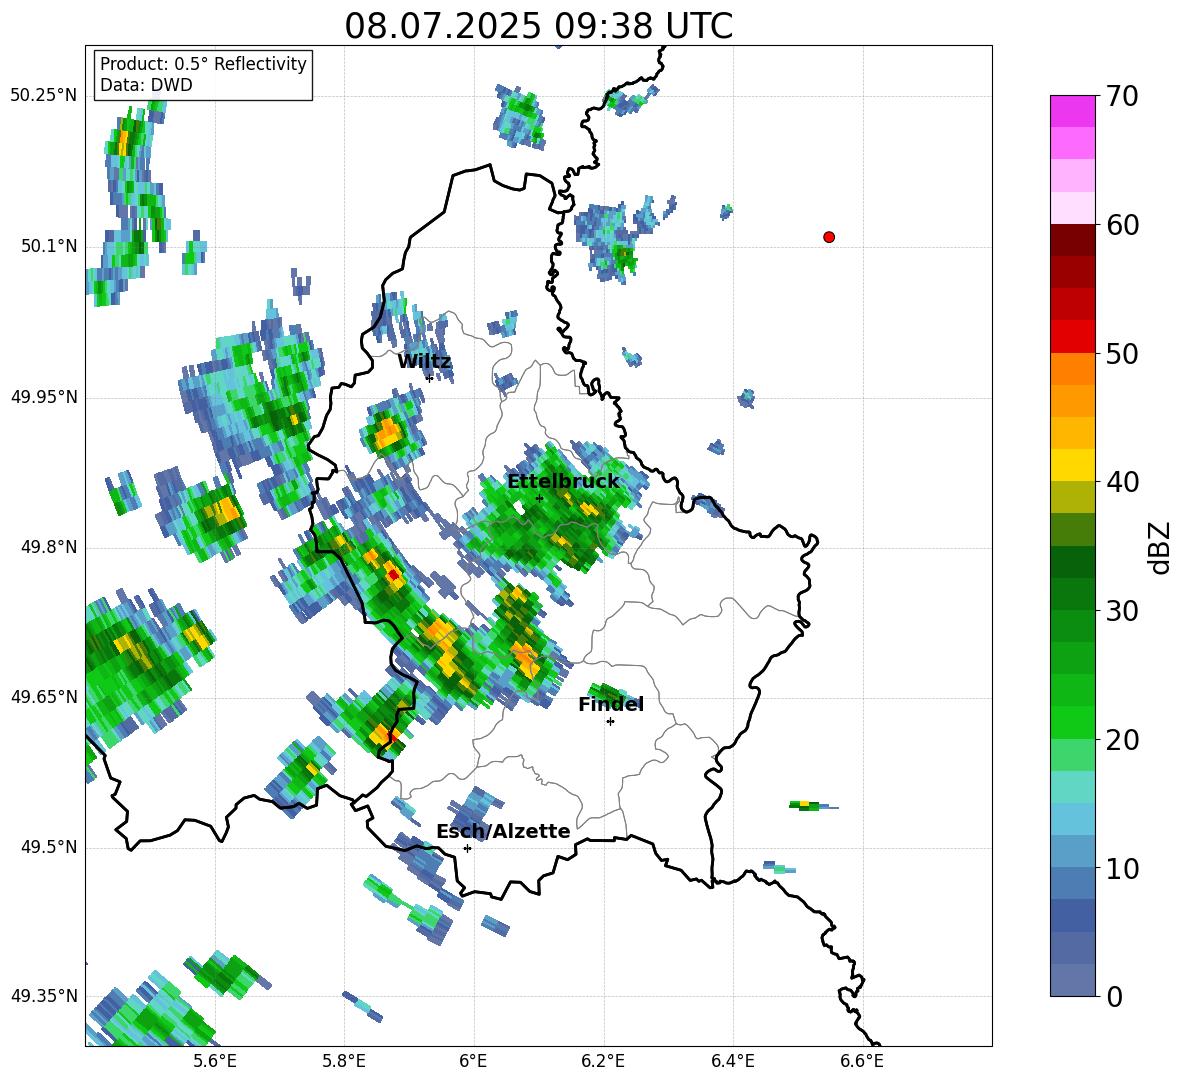The image size is (1184, 1081).
Task: Click the Findel station label
Action: tap(611, 704)
